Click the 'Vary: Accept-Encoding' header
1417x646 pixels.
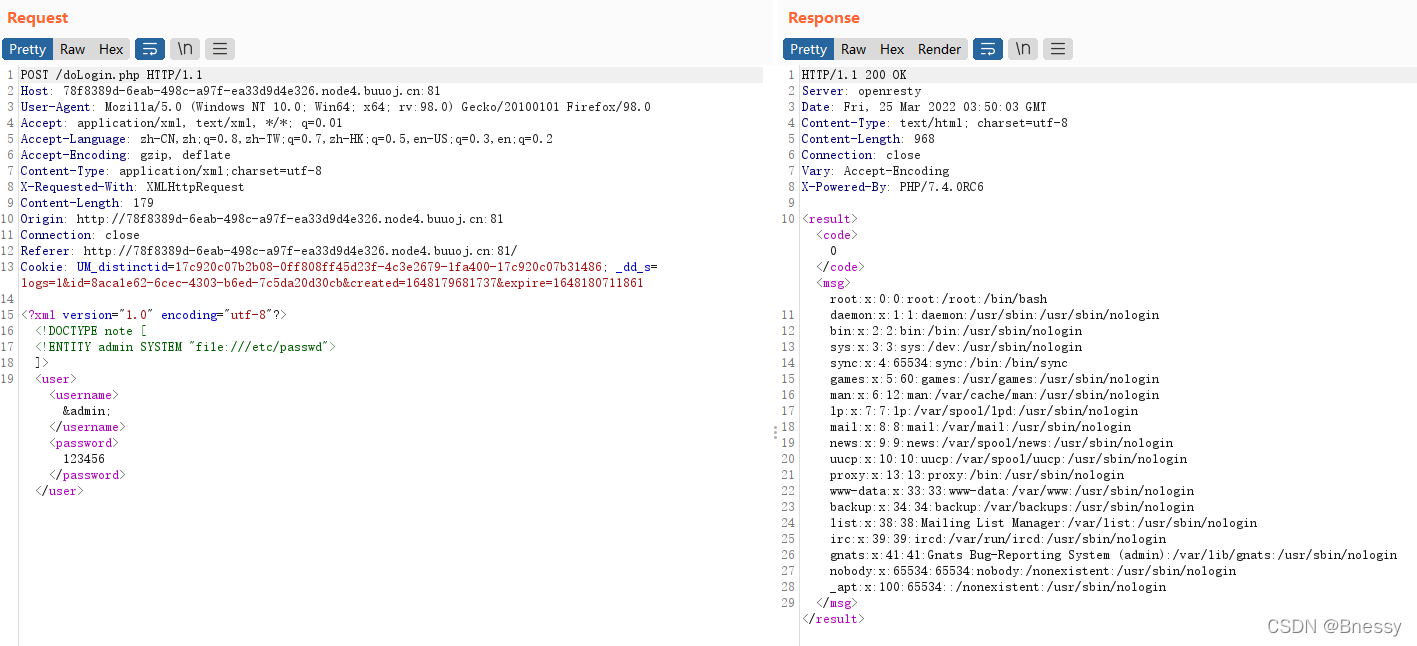point(875,171)
